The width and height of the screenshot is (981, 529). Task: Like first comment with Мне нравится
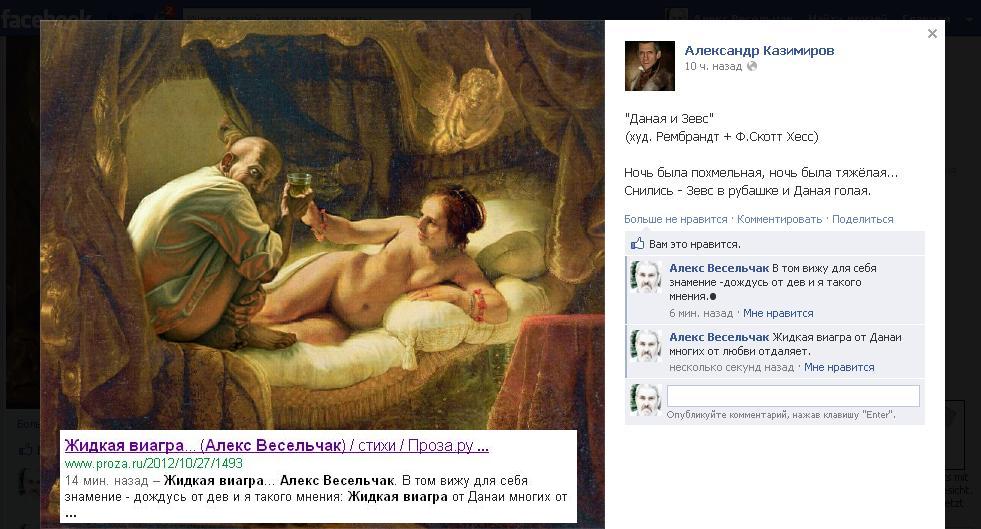(778, 313)
